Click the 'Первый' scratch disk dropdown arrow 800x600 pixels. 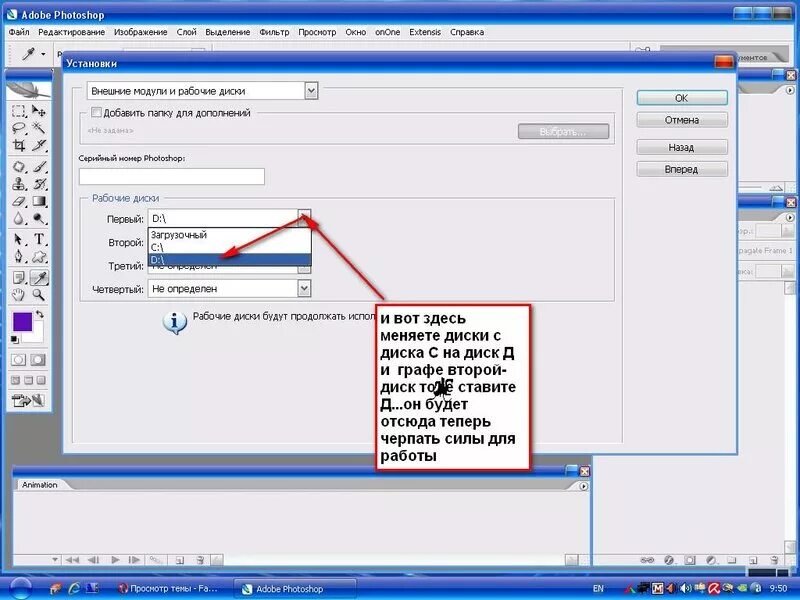(304, 218)
